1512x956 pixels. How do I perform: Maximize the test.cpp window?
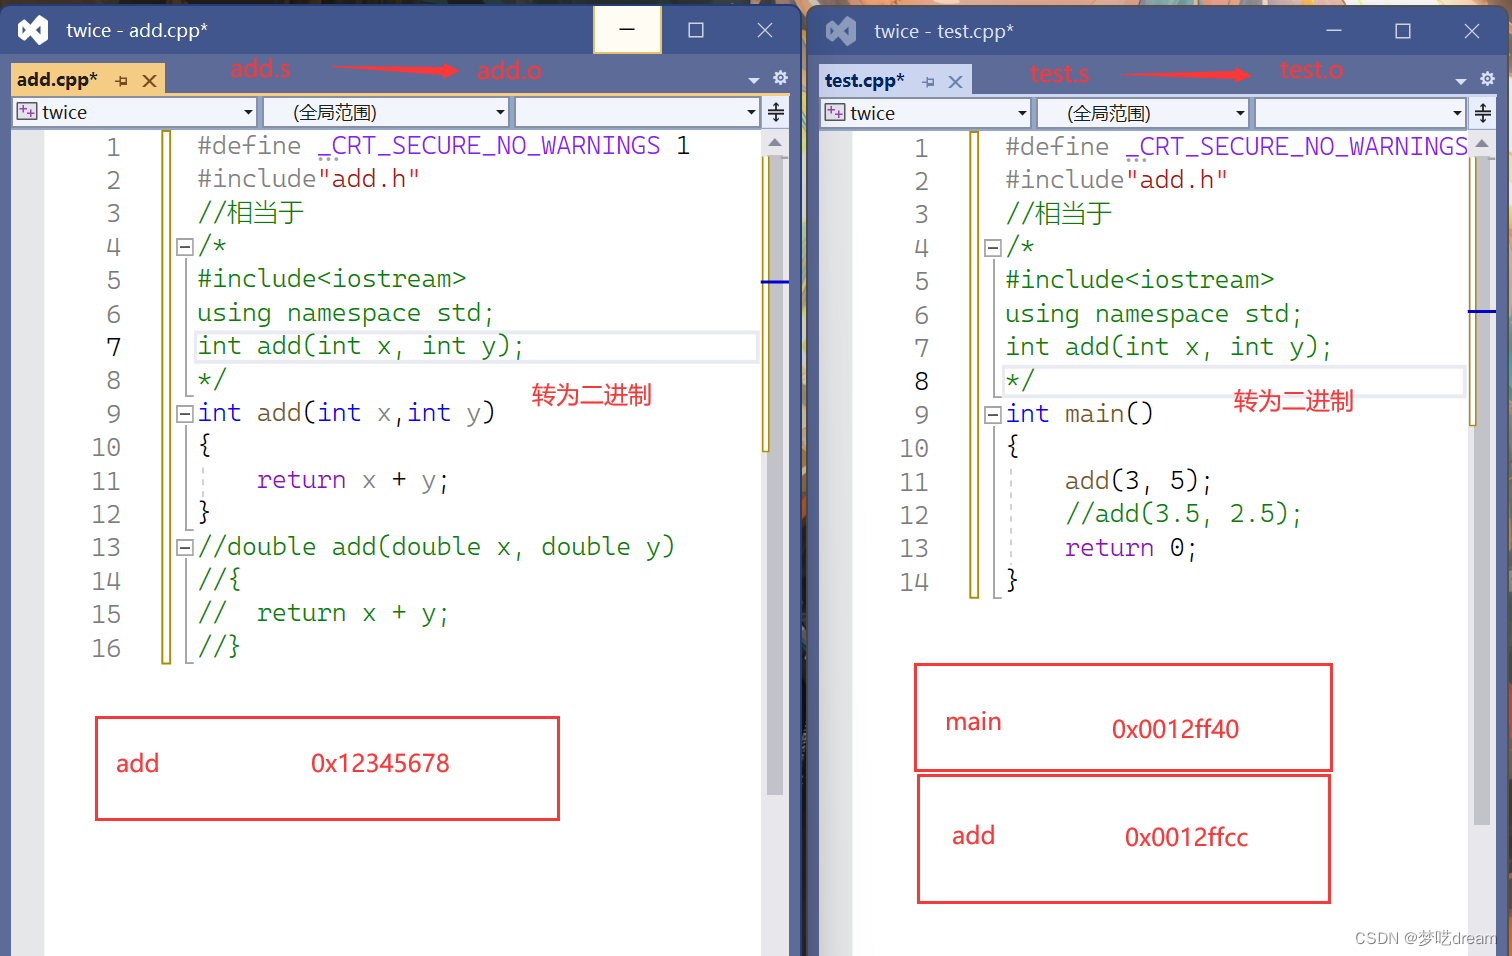tap(1403, 31)
